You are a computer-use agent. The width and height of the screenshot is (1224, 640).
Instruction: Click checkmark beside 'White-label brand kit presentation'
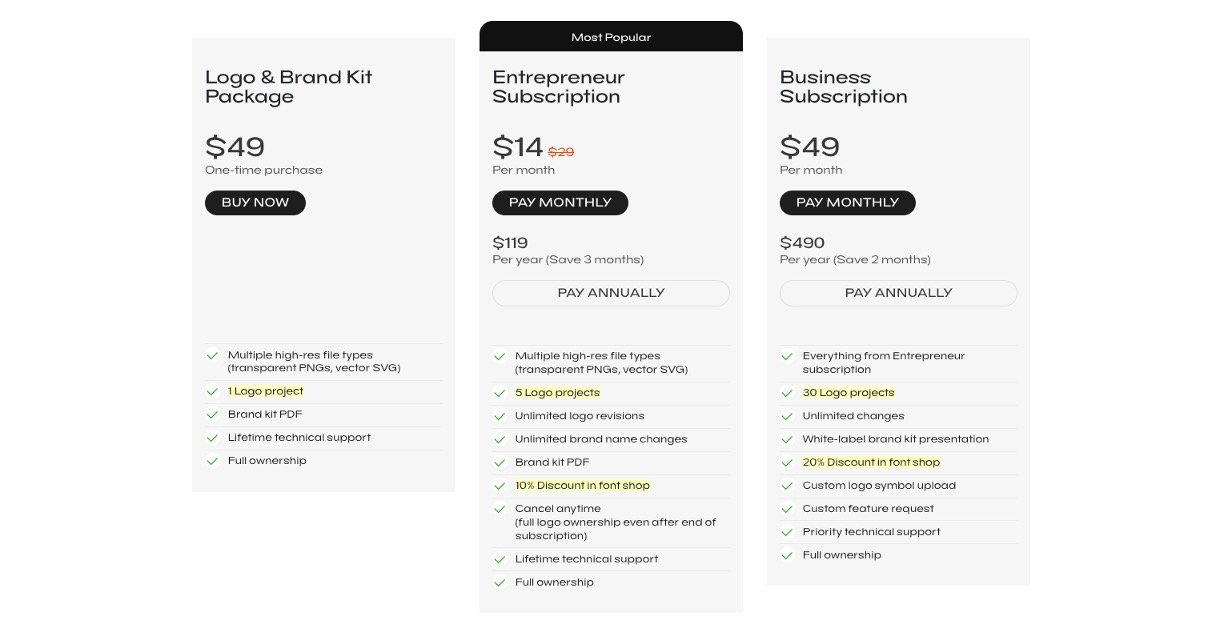tap(787, 439)
